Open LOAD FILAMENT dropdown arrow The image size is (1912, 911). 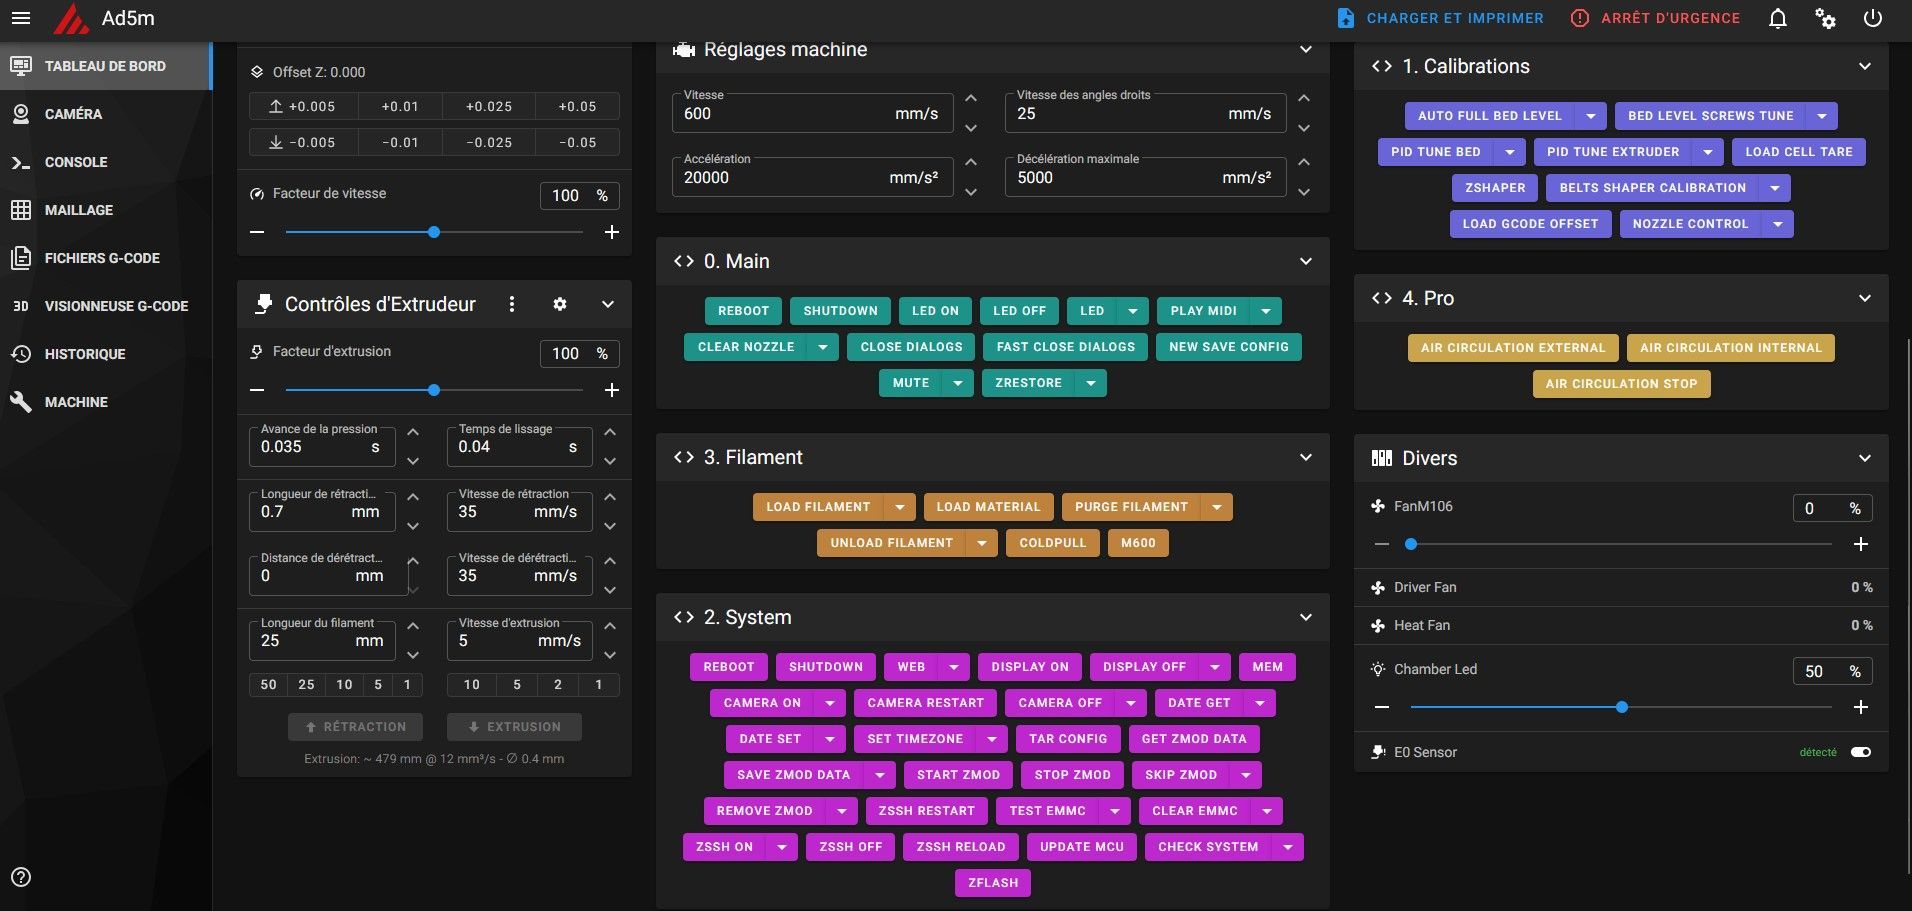coord(900,507)
